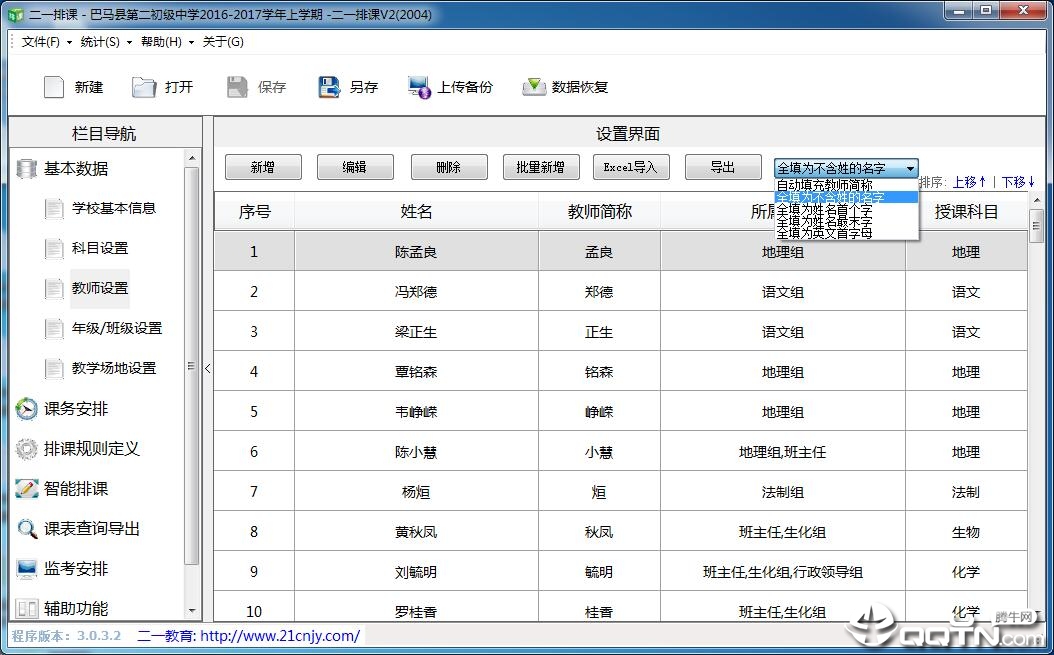Open the 辅助功能 section
Screen dimensions: 1054x655
76,609
